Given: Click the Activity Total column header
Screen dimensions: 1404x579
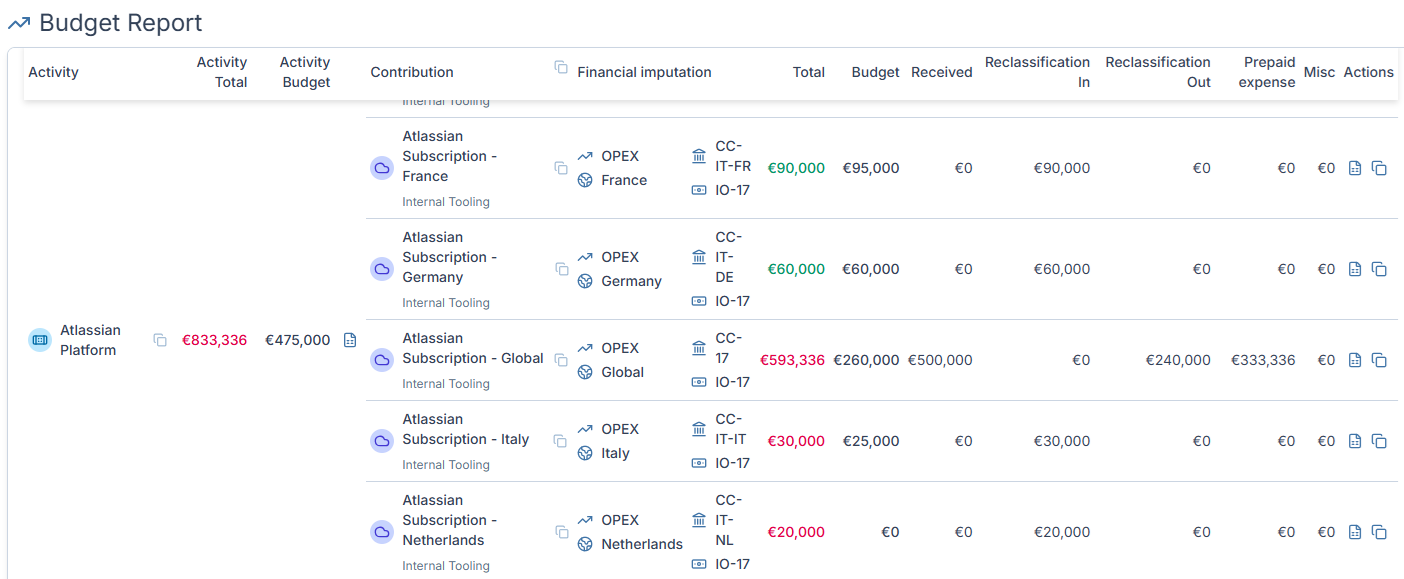Looking at the screenshot, I should pyautogui.click(x=222, y=72).
